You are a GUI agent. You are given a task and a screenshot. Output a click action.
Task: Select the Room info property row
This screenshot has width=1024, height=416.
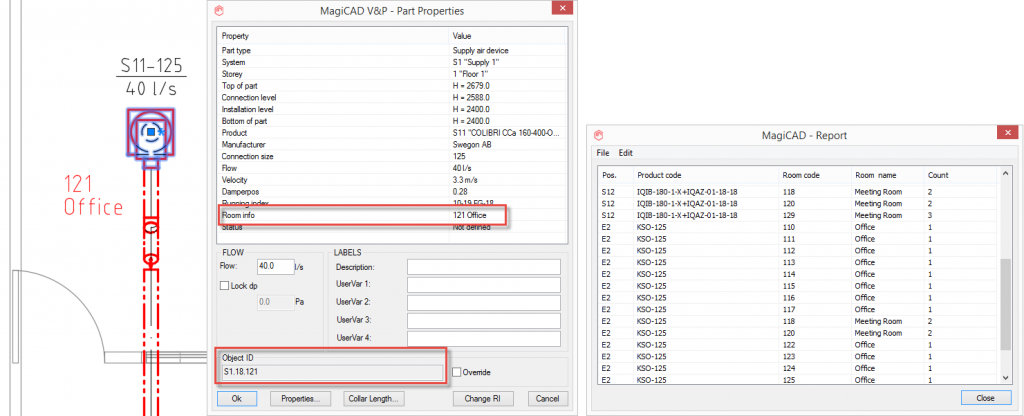pos(392,215)
